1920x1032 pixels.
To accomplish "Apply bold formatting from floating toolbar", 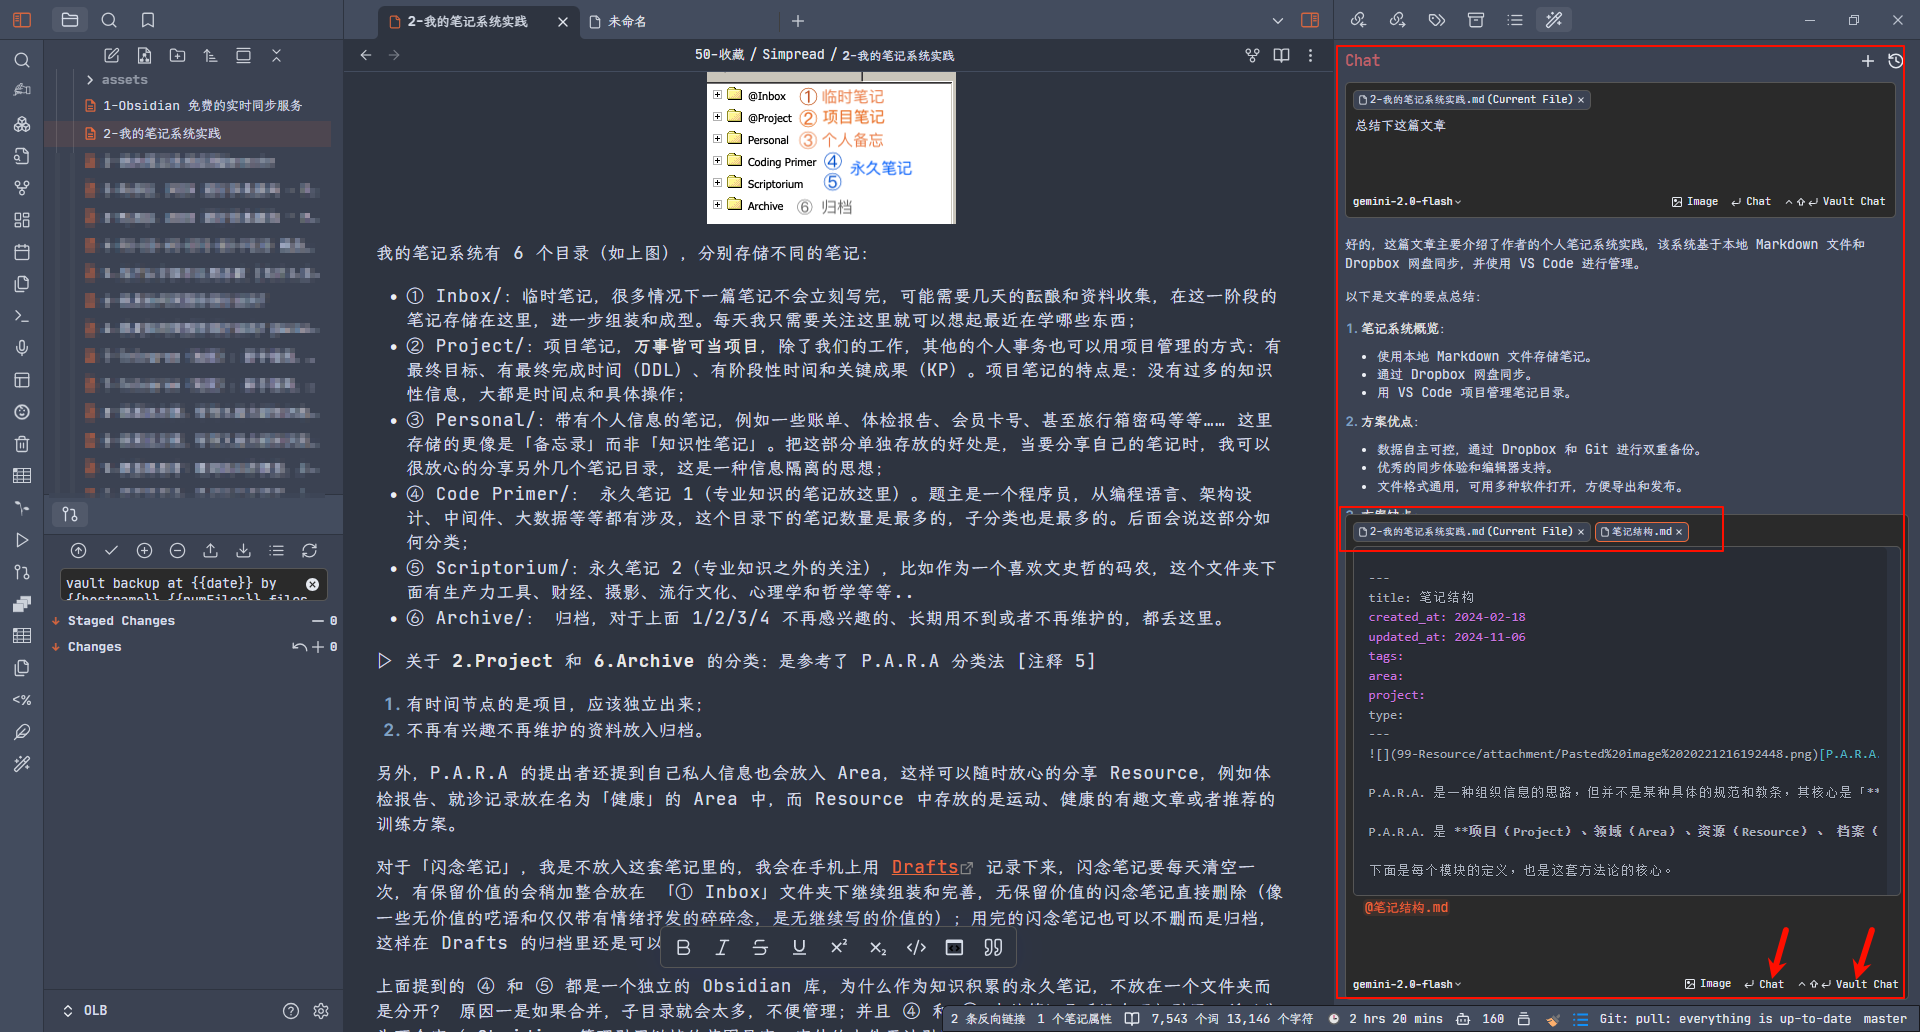I will 684,947.
